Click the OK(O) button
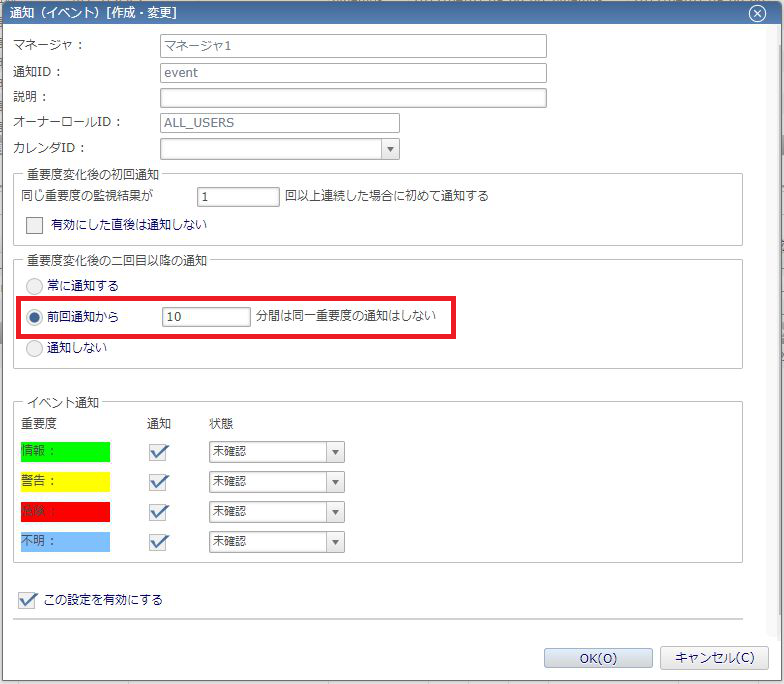Screen dimensions: 784x684 (x=598, y=658)
